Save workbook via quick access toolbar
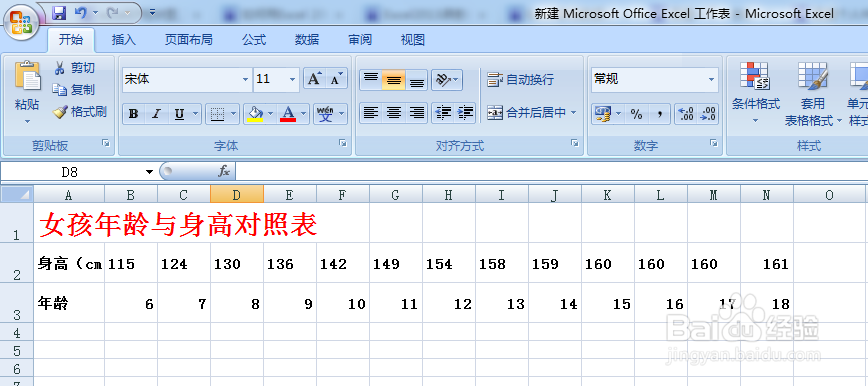Viewport: 868px width, 386px height. pyautogui.click(x=59, y=12)
